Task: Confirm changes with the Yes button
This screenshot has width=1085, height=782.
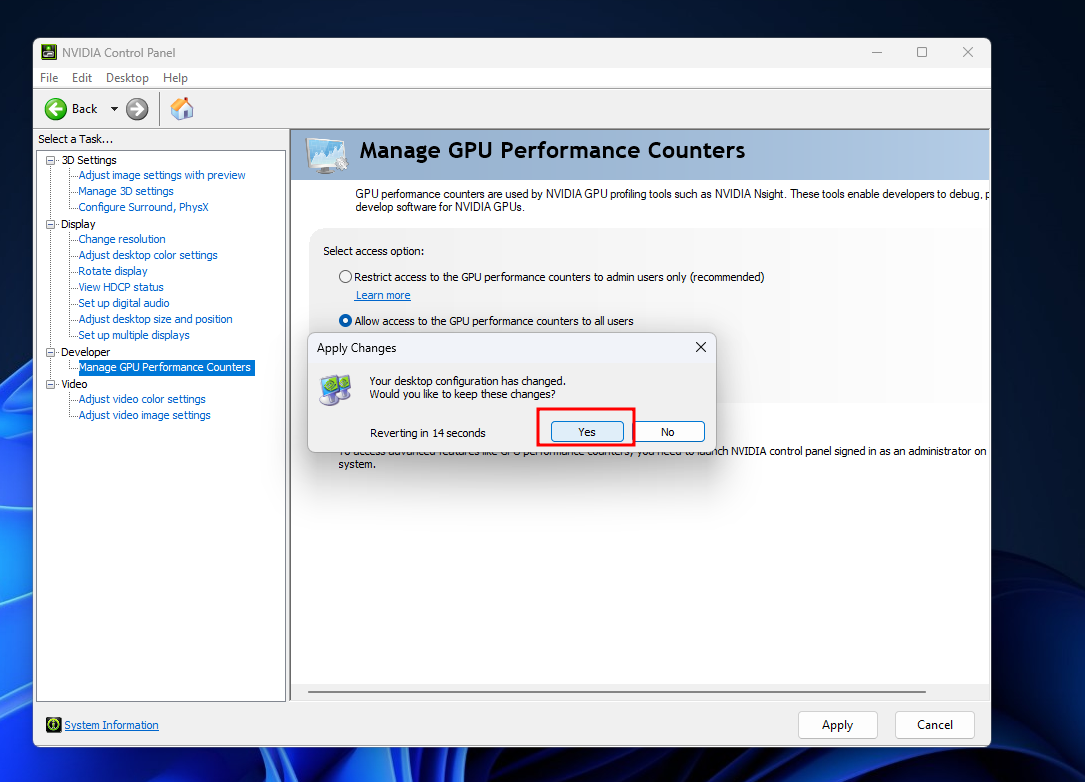Action: 585,430
